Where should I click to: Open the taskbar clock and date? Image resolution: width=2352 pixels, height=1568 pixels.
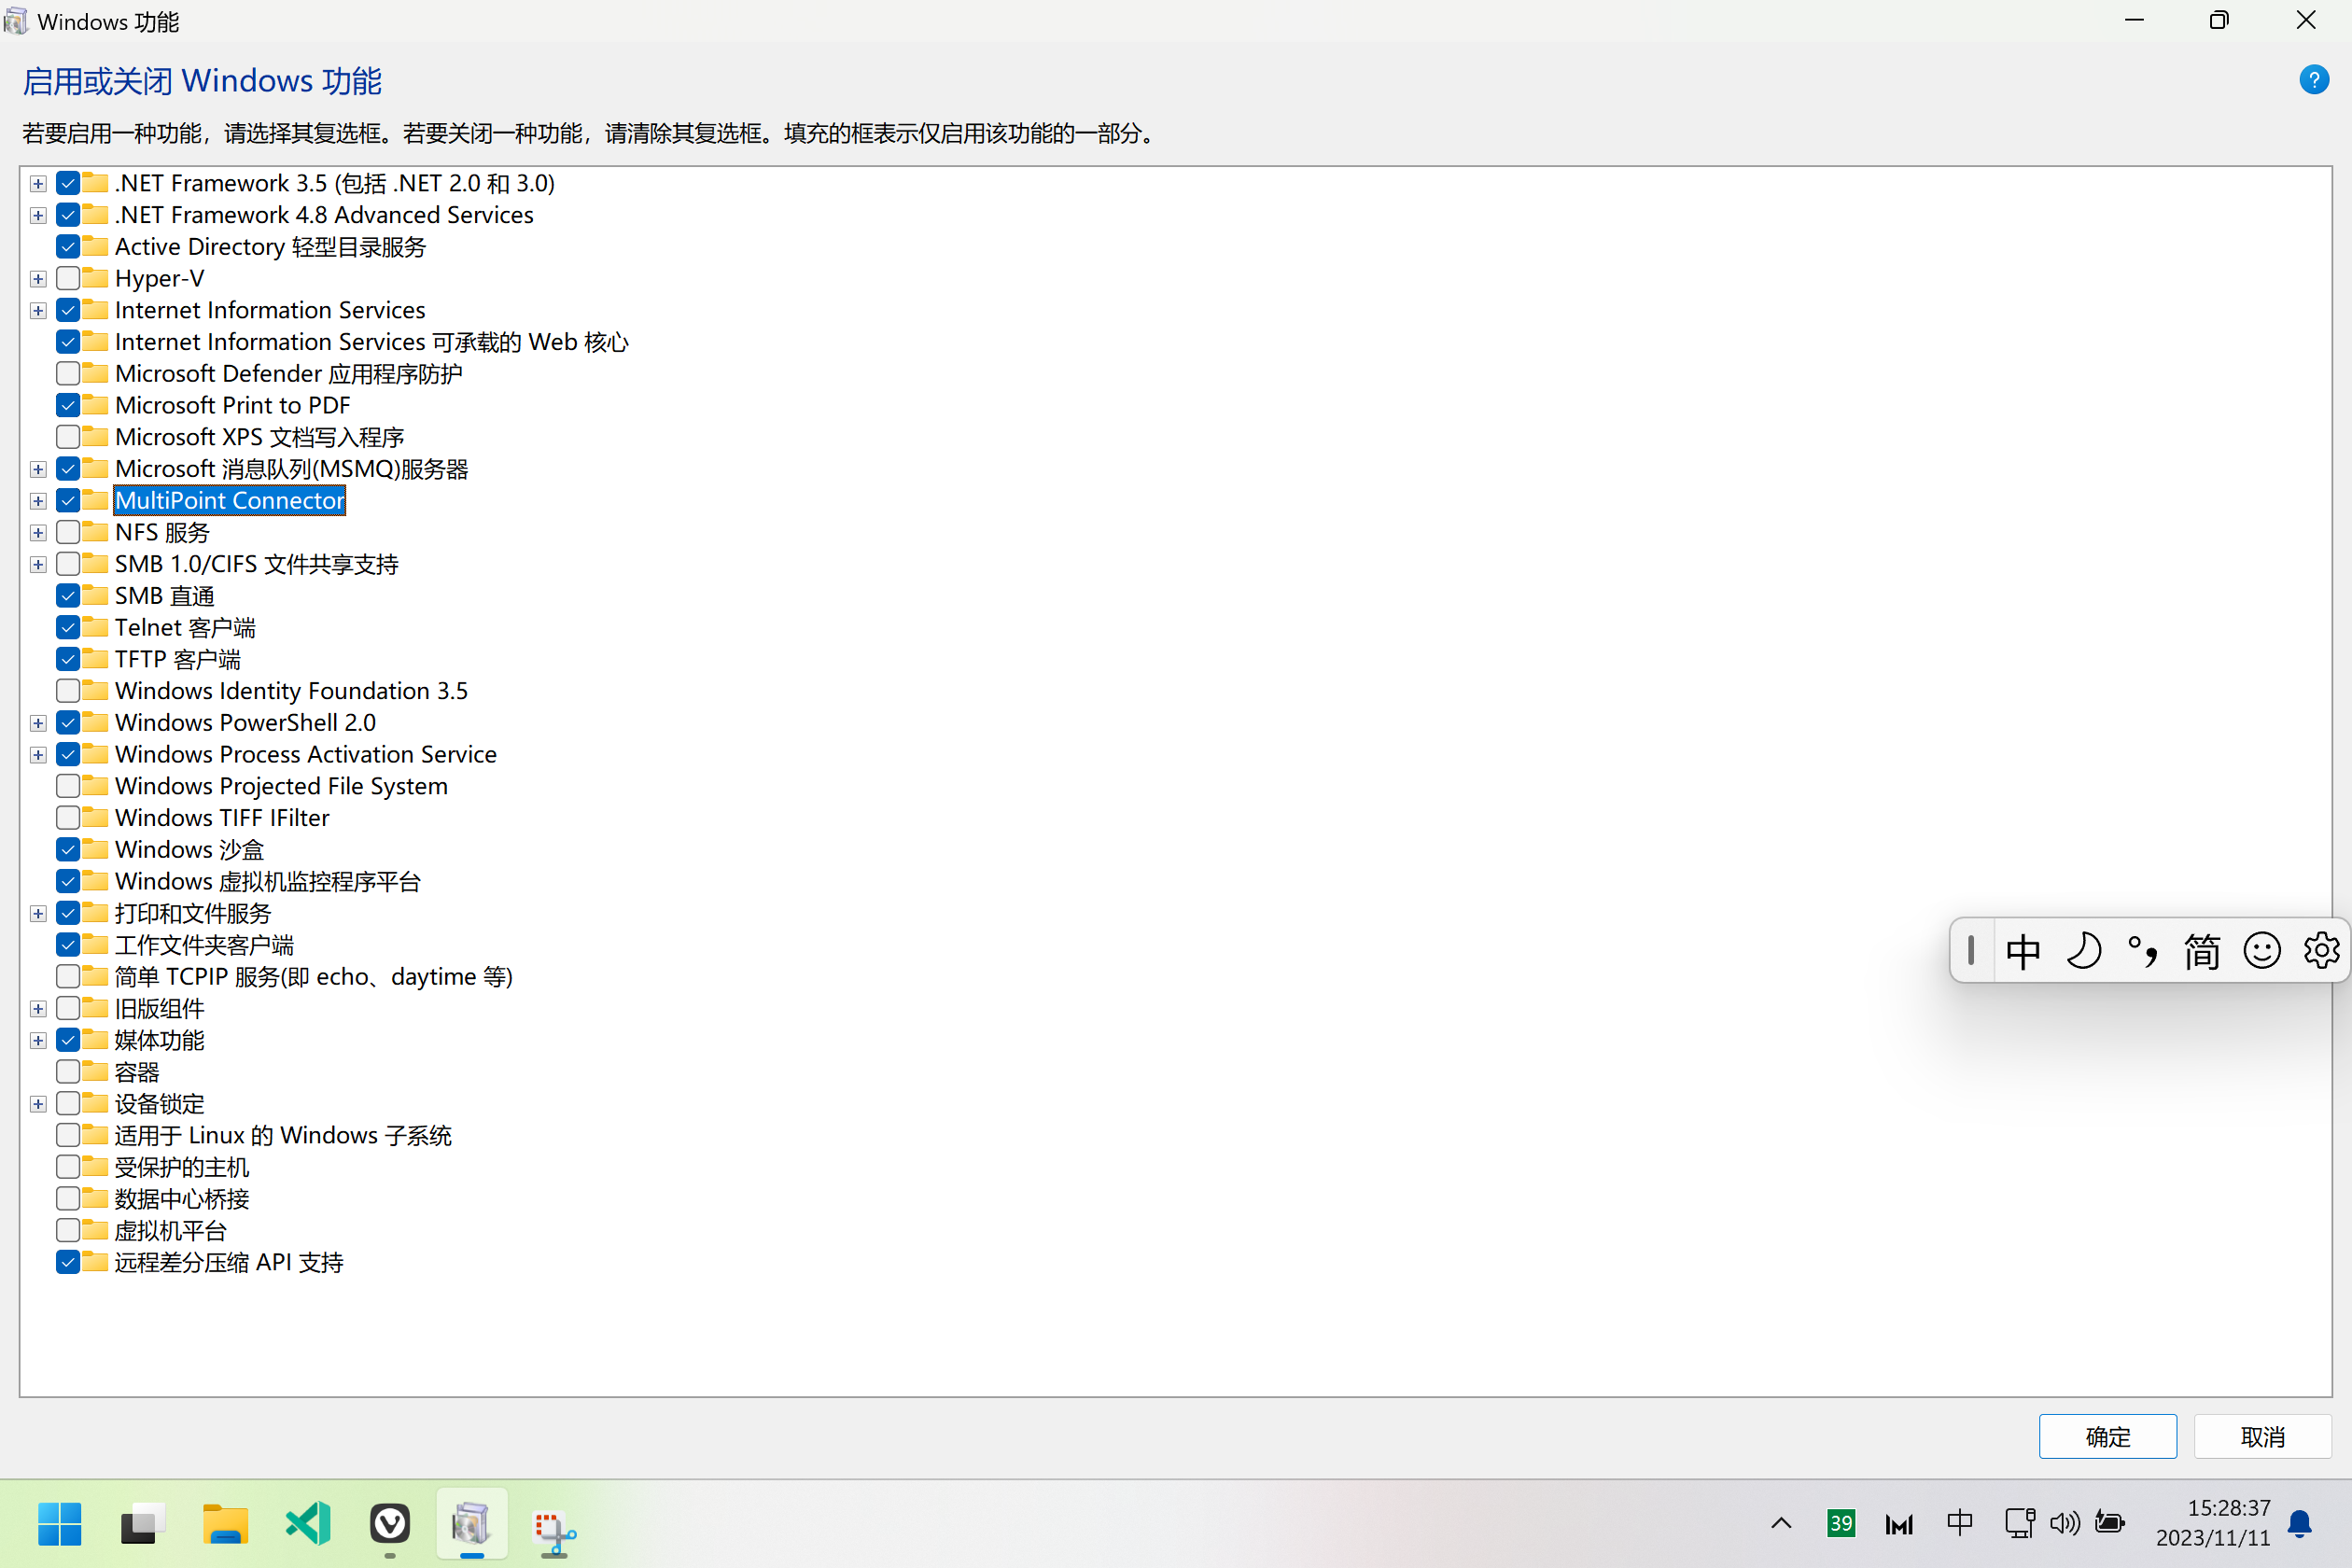pos(2213,1523)
